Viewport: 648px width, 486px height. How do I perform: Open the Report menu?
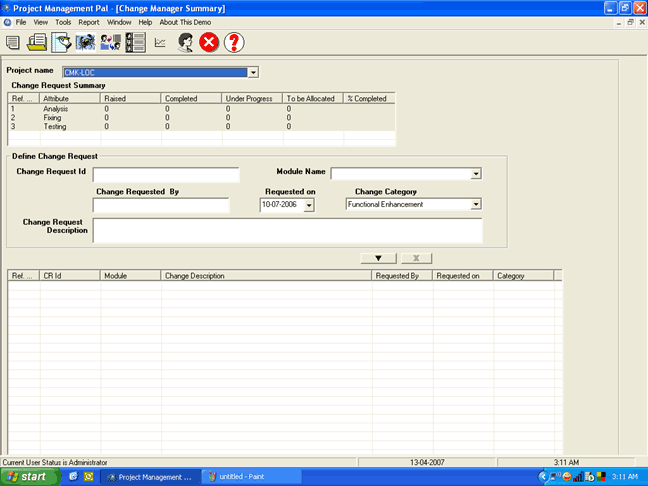tap(89, 21)
